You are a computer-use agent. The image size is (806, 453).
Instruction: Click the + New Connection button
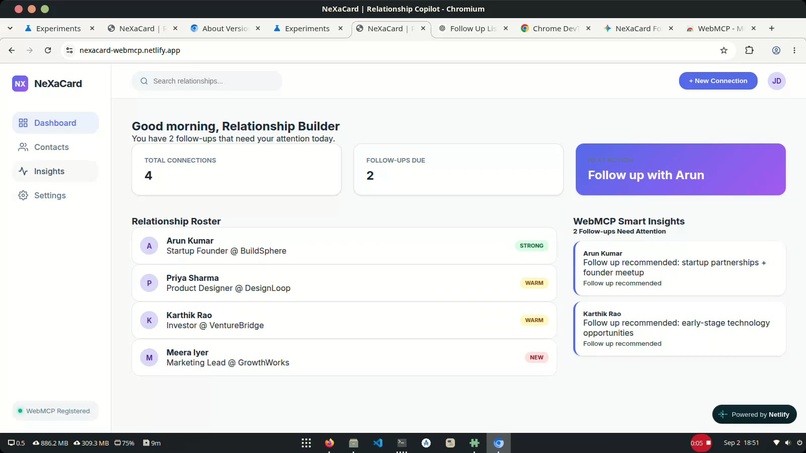point(718,81)
